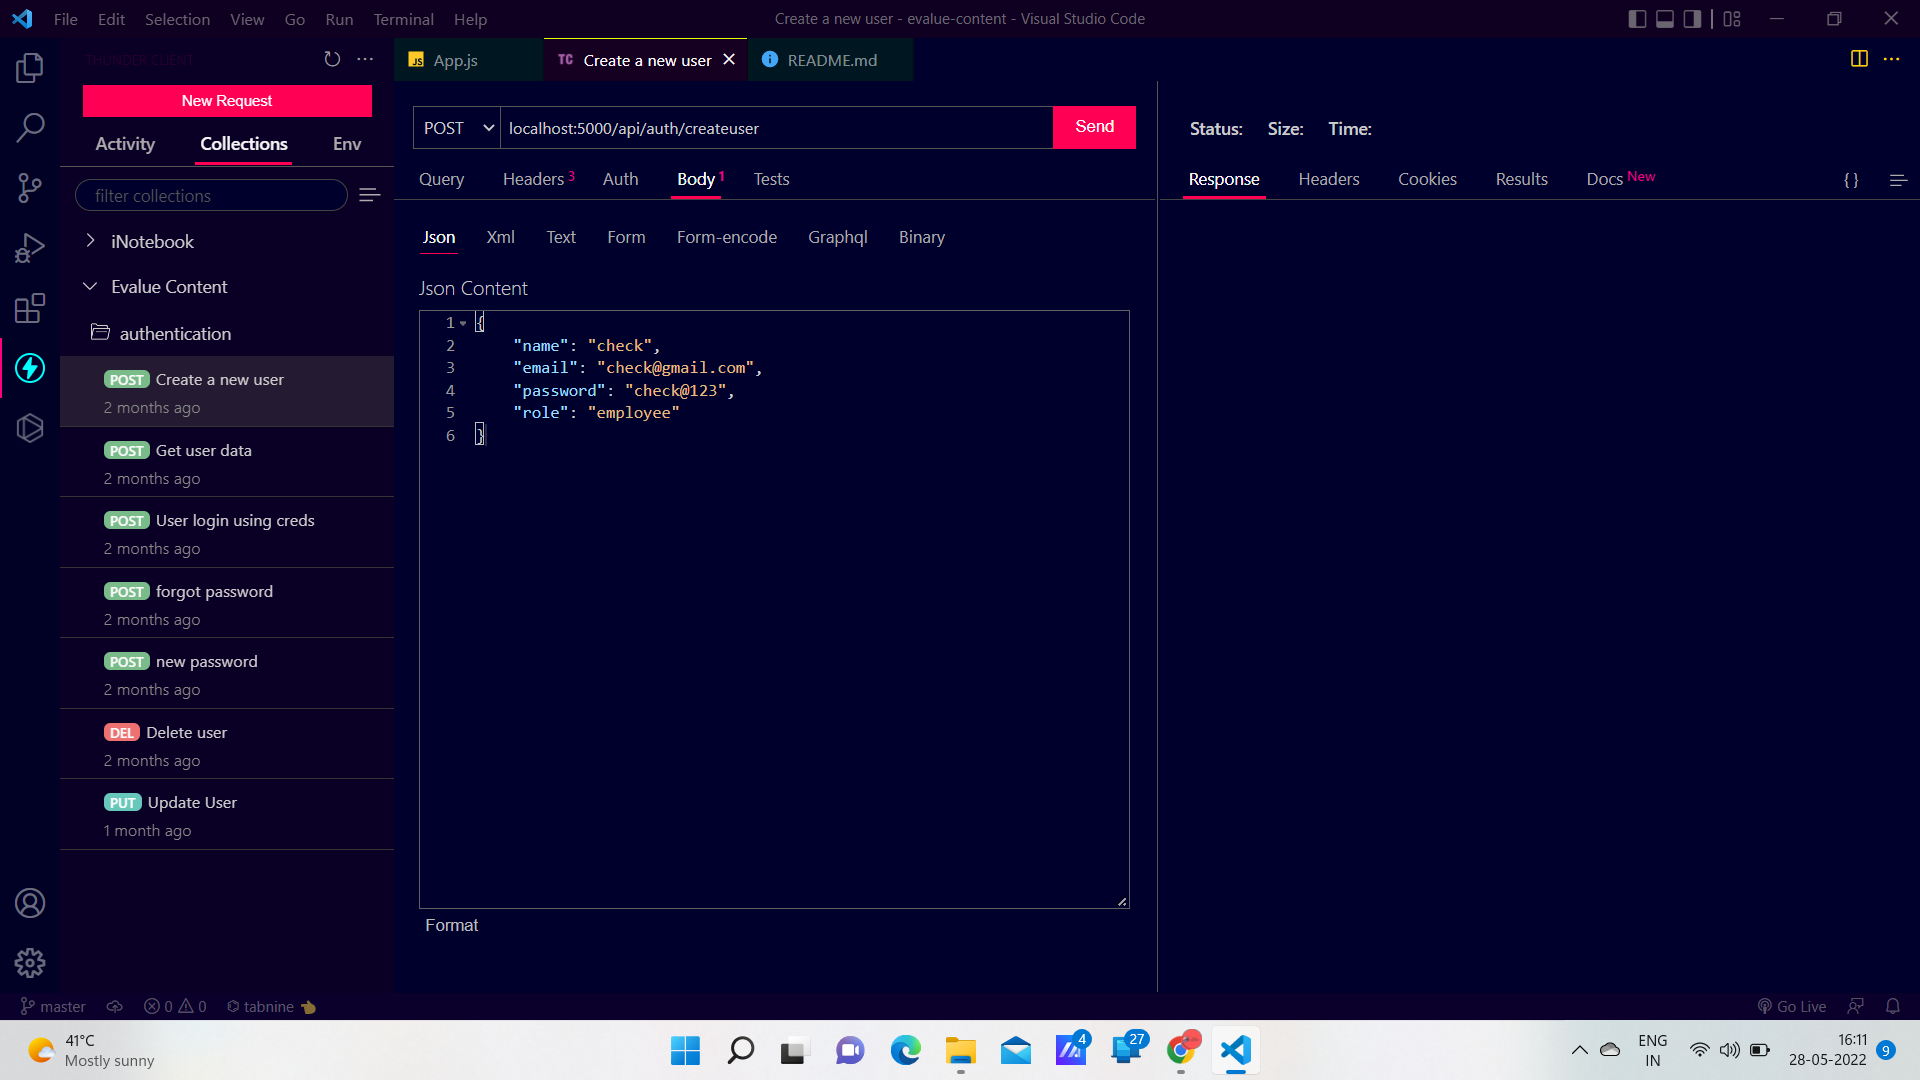Toggle the Secondary Side Bar visibility
Viewport: 1920px width, 1080px height.
1692,18
